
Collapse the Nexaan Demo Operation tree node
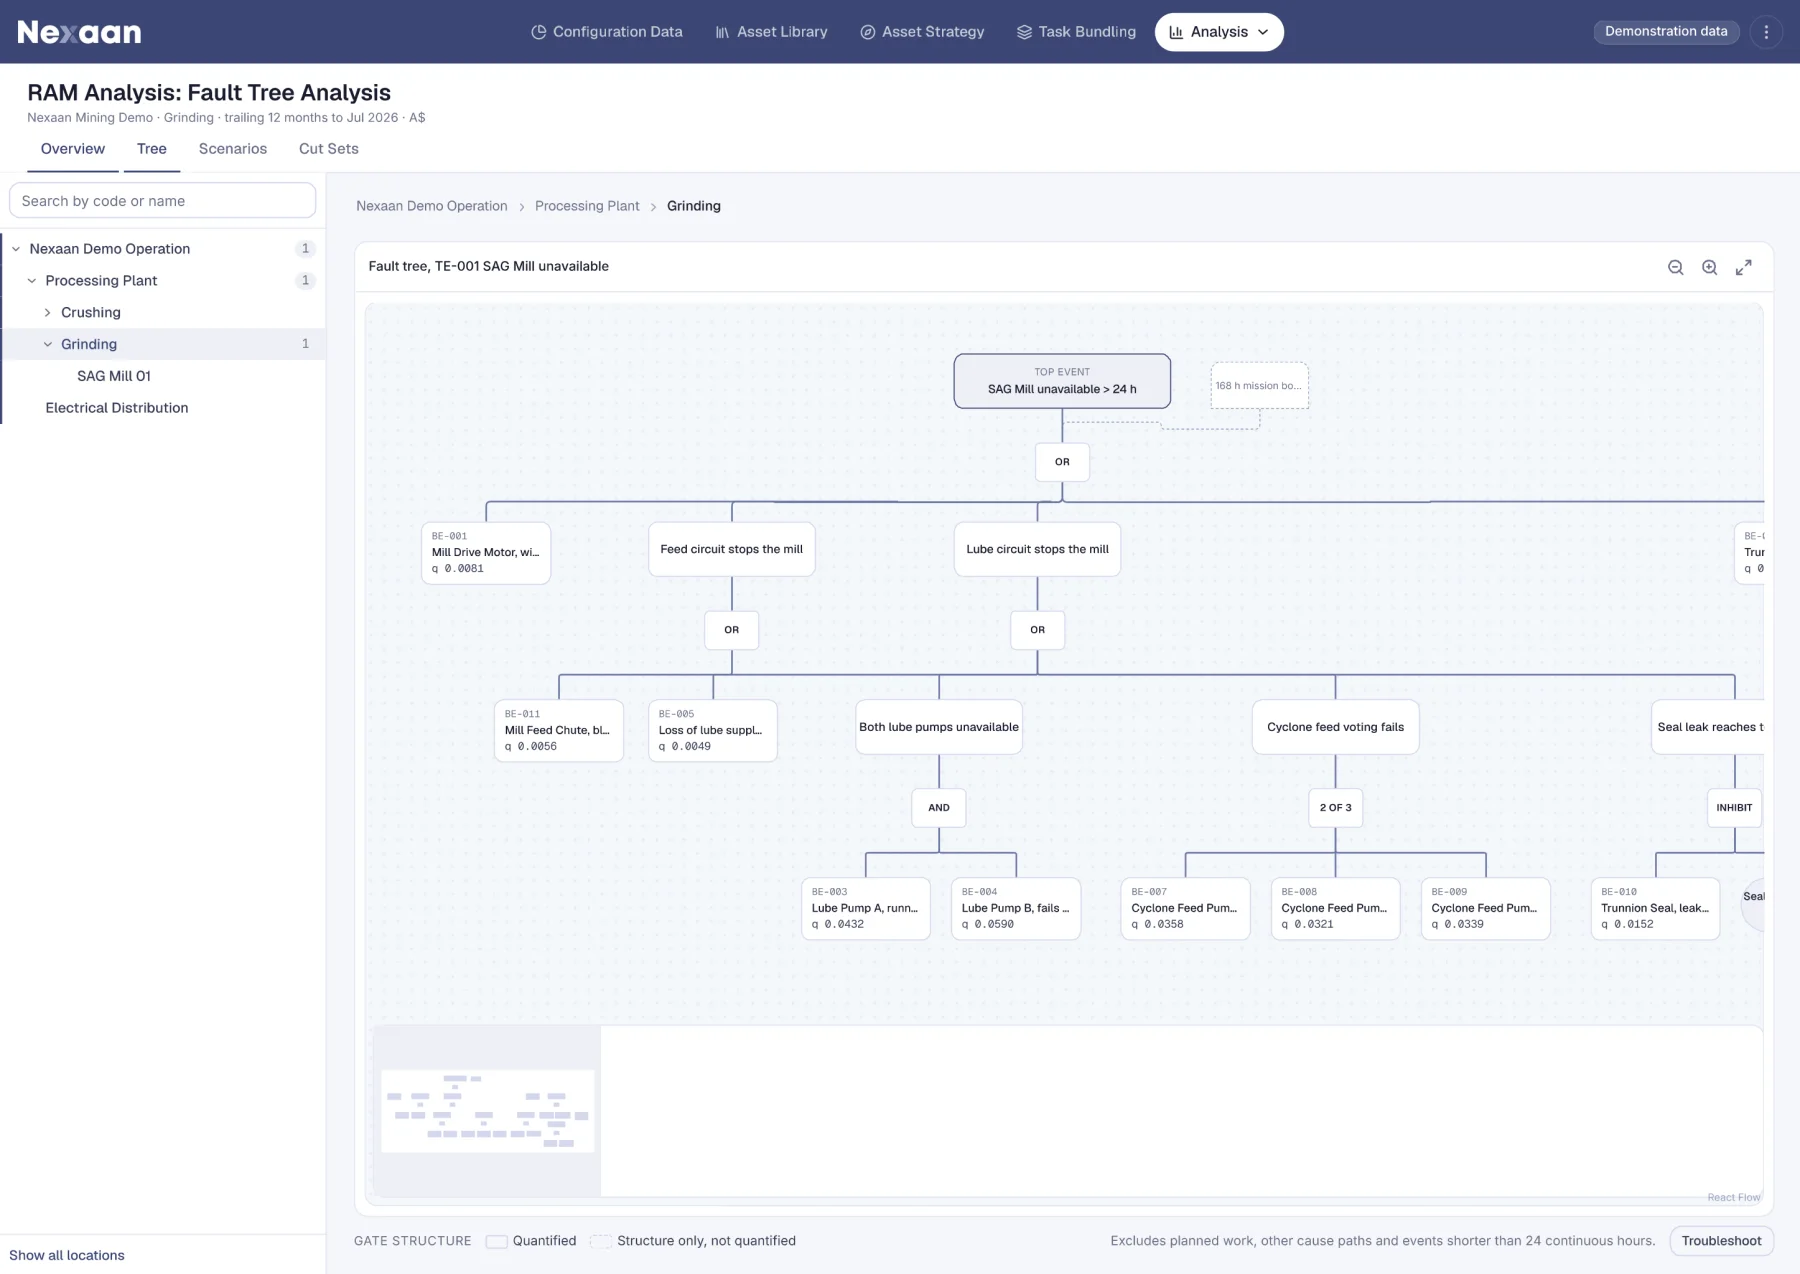pyautogui.click(x=16, y=249)
